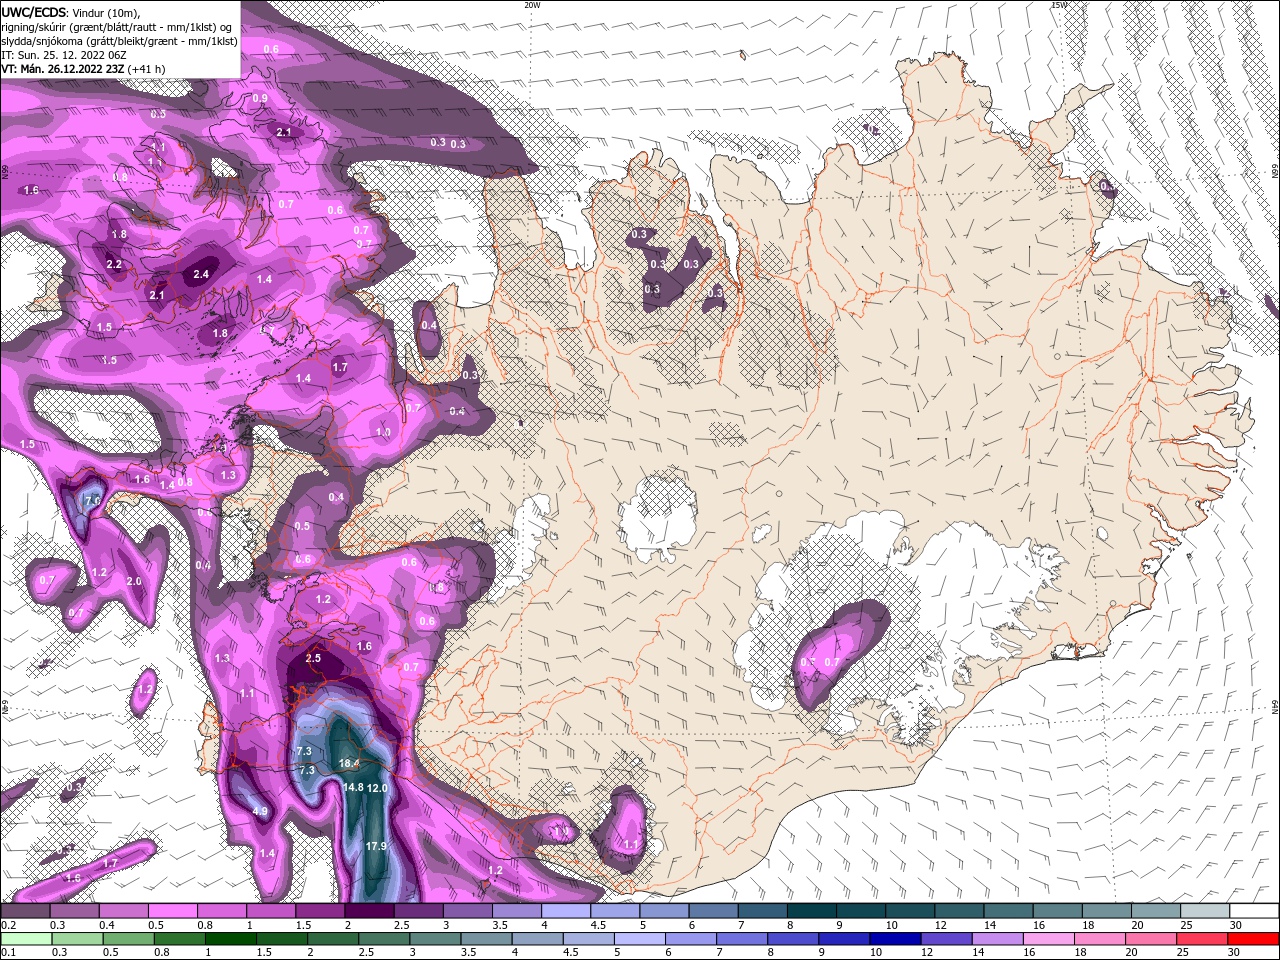Select top-row legend swatch between 0.2 and 0.3
1280x960 pixels.
coord(25,911)
